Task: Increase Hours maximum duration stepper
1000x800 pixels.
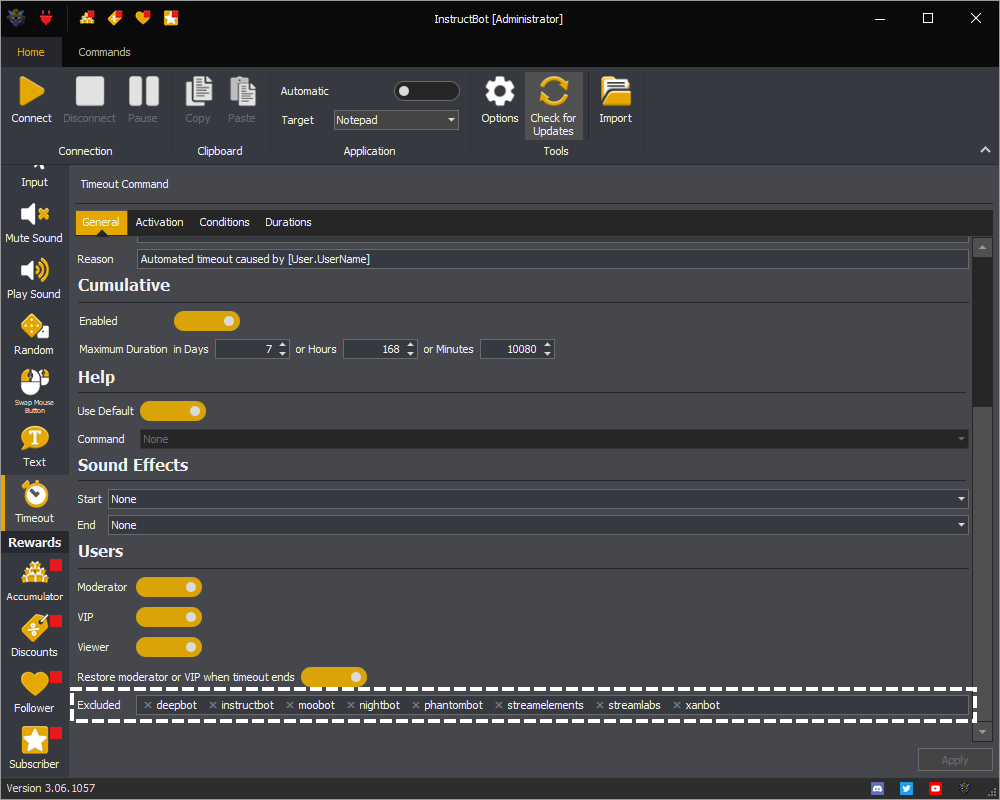Action: 411,344
